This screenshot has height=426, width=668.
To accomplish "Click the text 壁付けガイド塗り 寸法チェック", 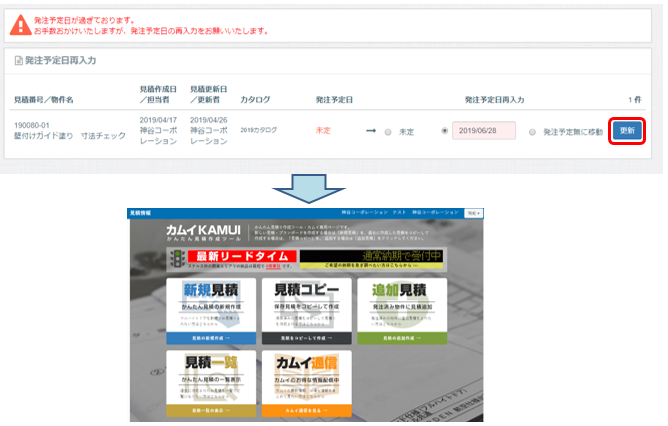I will tap(70, 136).
